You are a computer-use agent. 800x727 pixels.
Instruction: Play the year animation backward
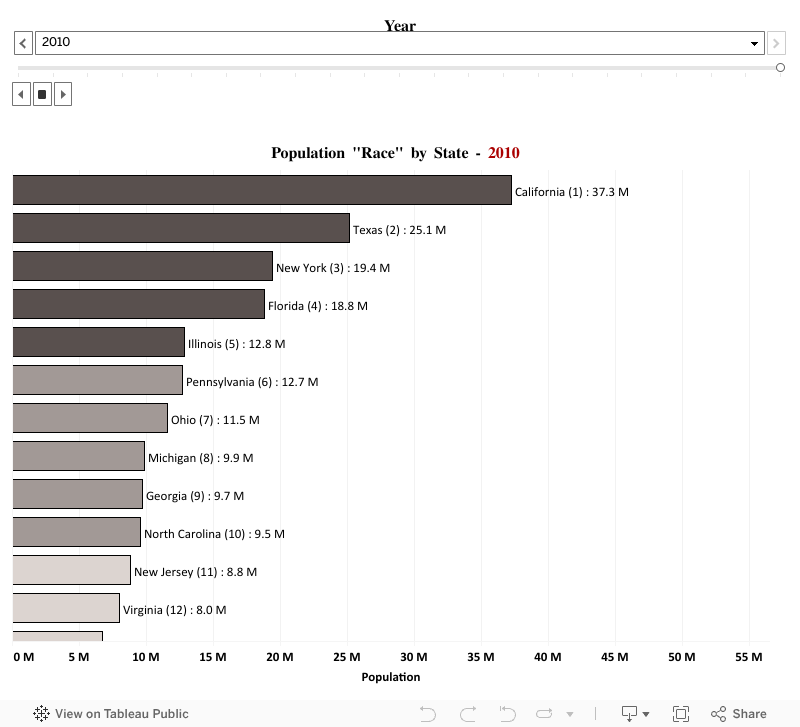coord(22,94)
